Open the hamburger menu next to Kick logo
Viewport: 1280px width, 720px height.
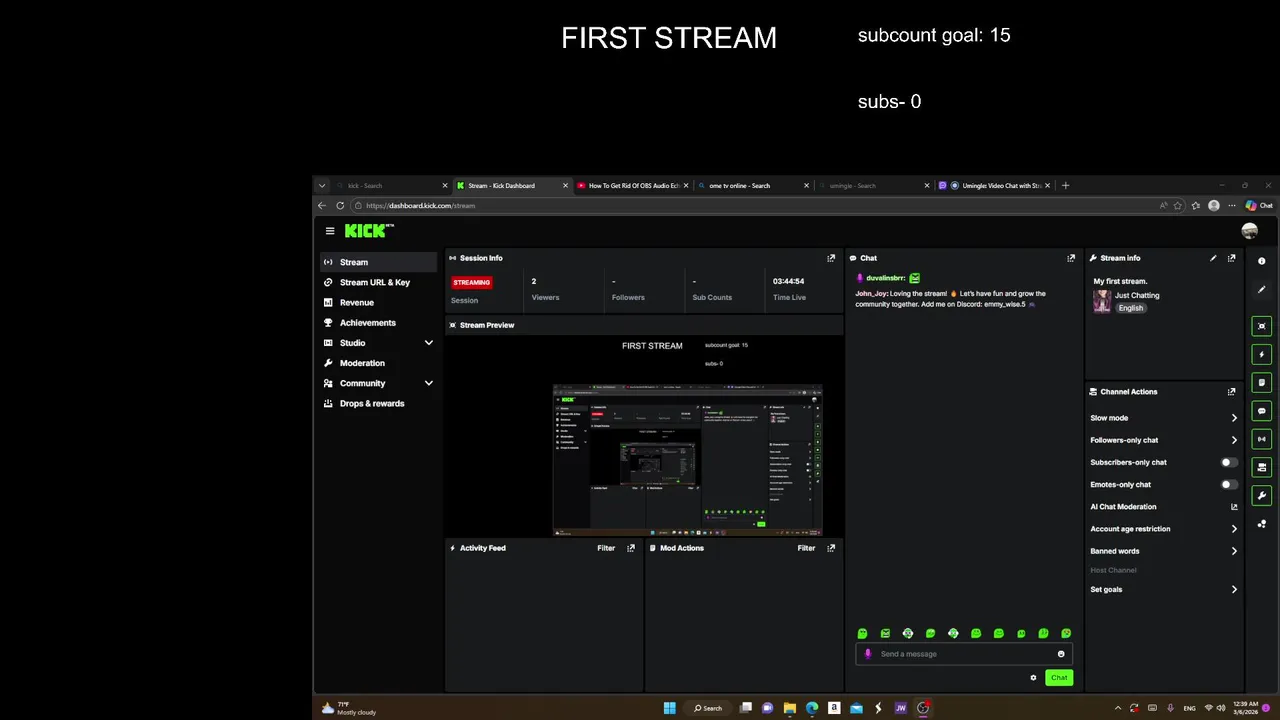tap(330, 231)
